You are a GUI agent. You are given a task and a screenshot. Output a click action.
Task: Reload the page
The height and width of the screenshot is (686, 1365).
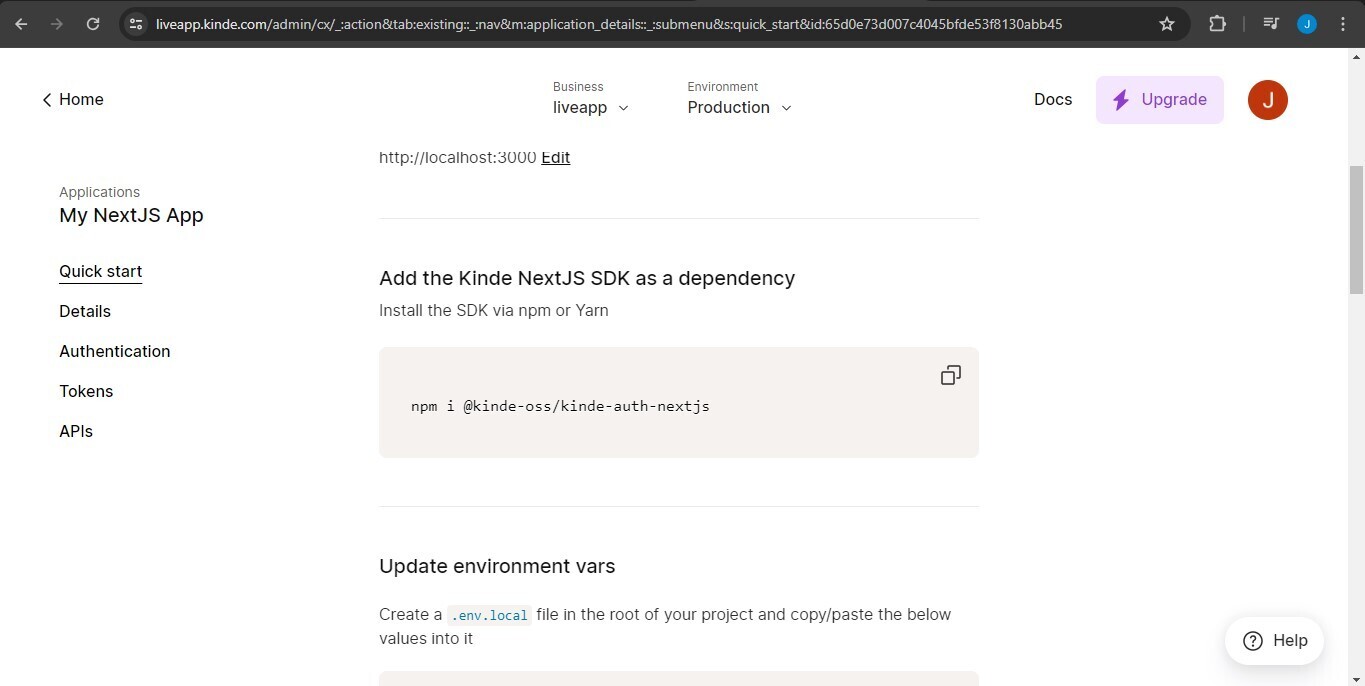(x=93, y=24)
